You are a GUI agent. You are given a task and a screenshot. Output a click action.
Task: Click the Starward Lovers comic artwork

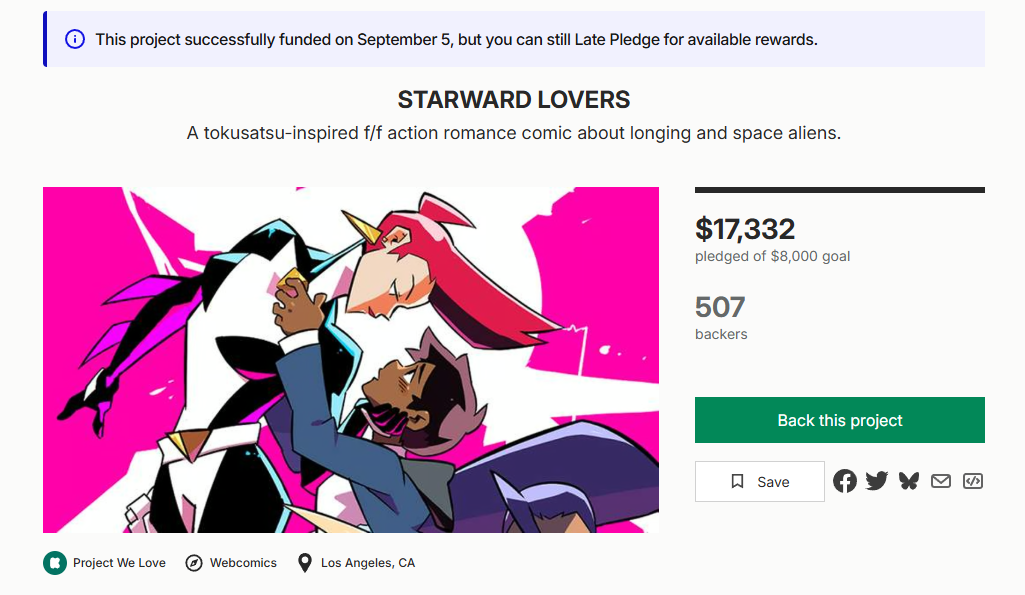click(351, 360)
